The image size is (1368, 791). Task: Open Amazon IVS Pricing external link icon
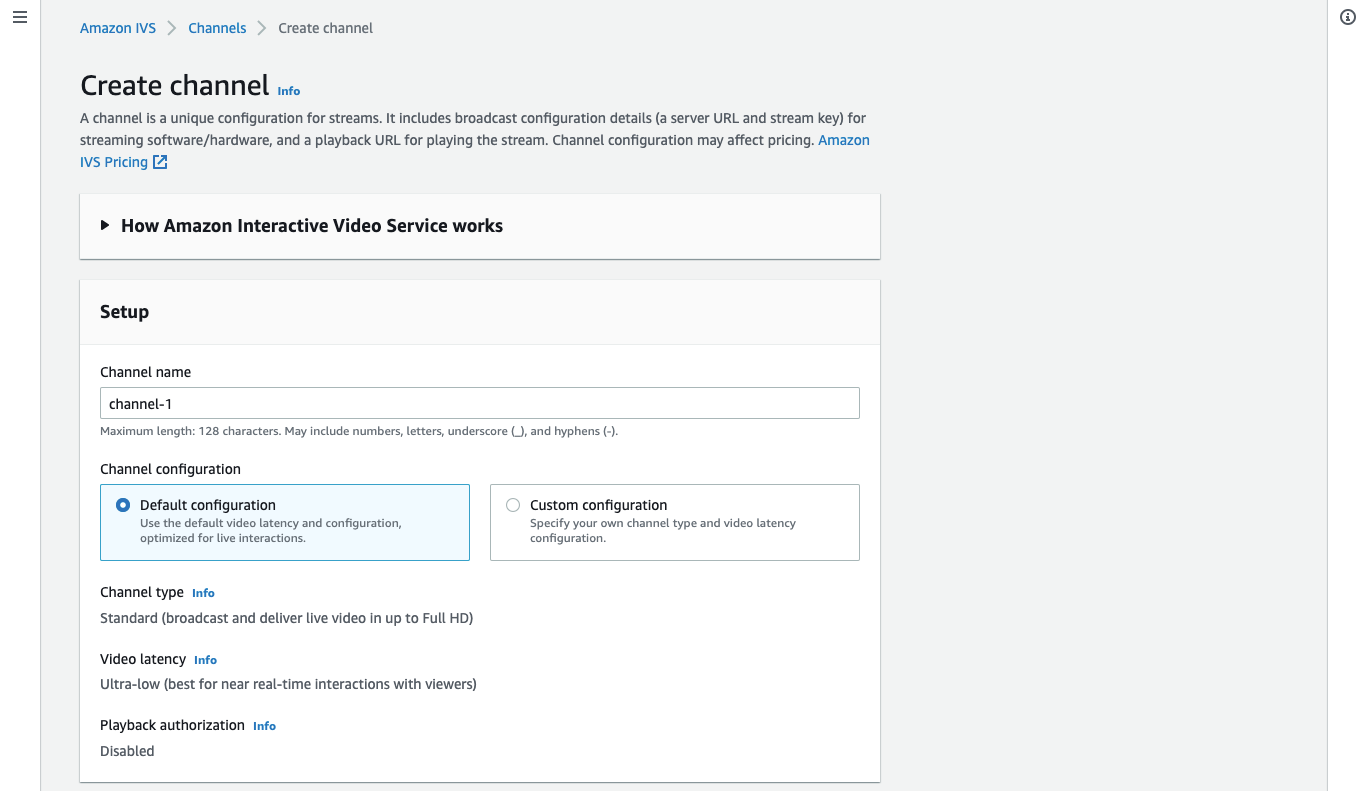pyautogui.click(x=160, y=162)
